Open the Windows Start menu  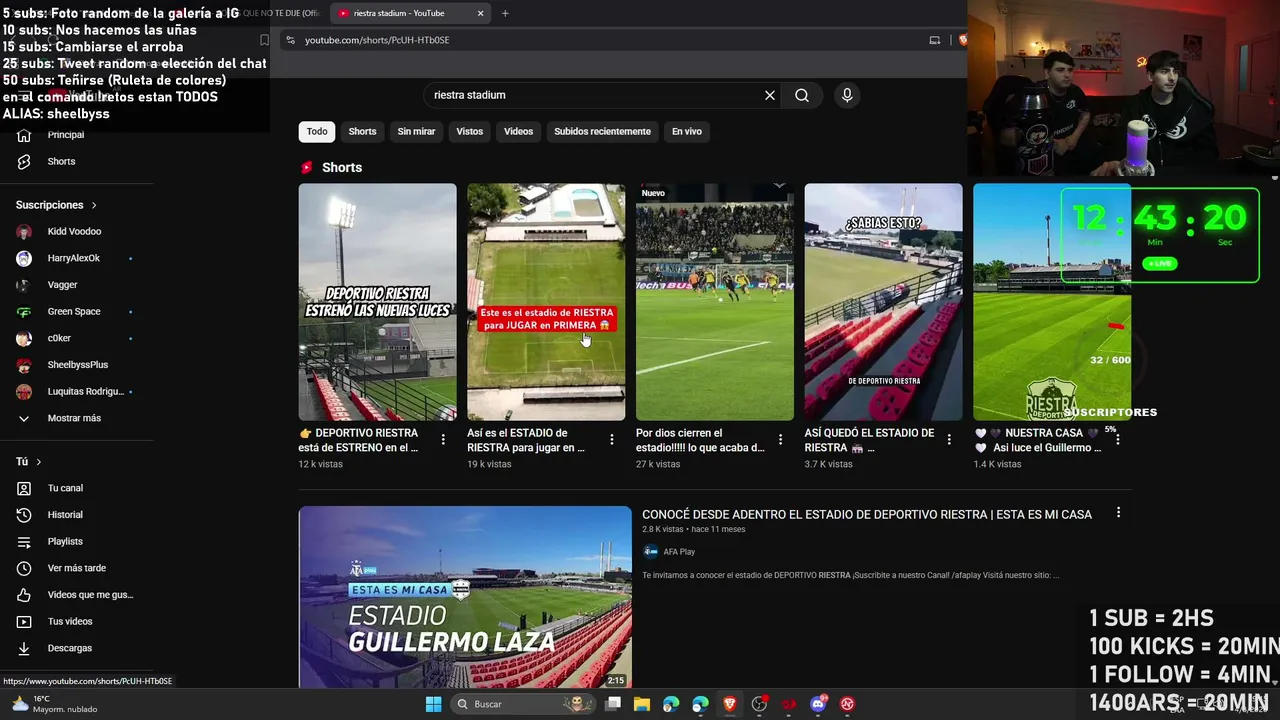[433, 704]
